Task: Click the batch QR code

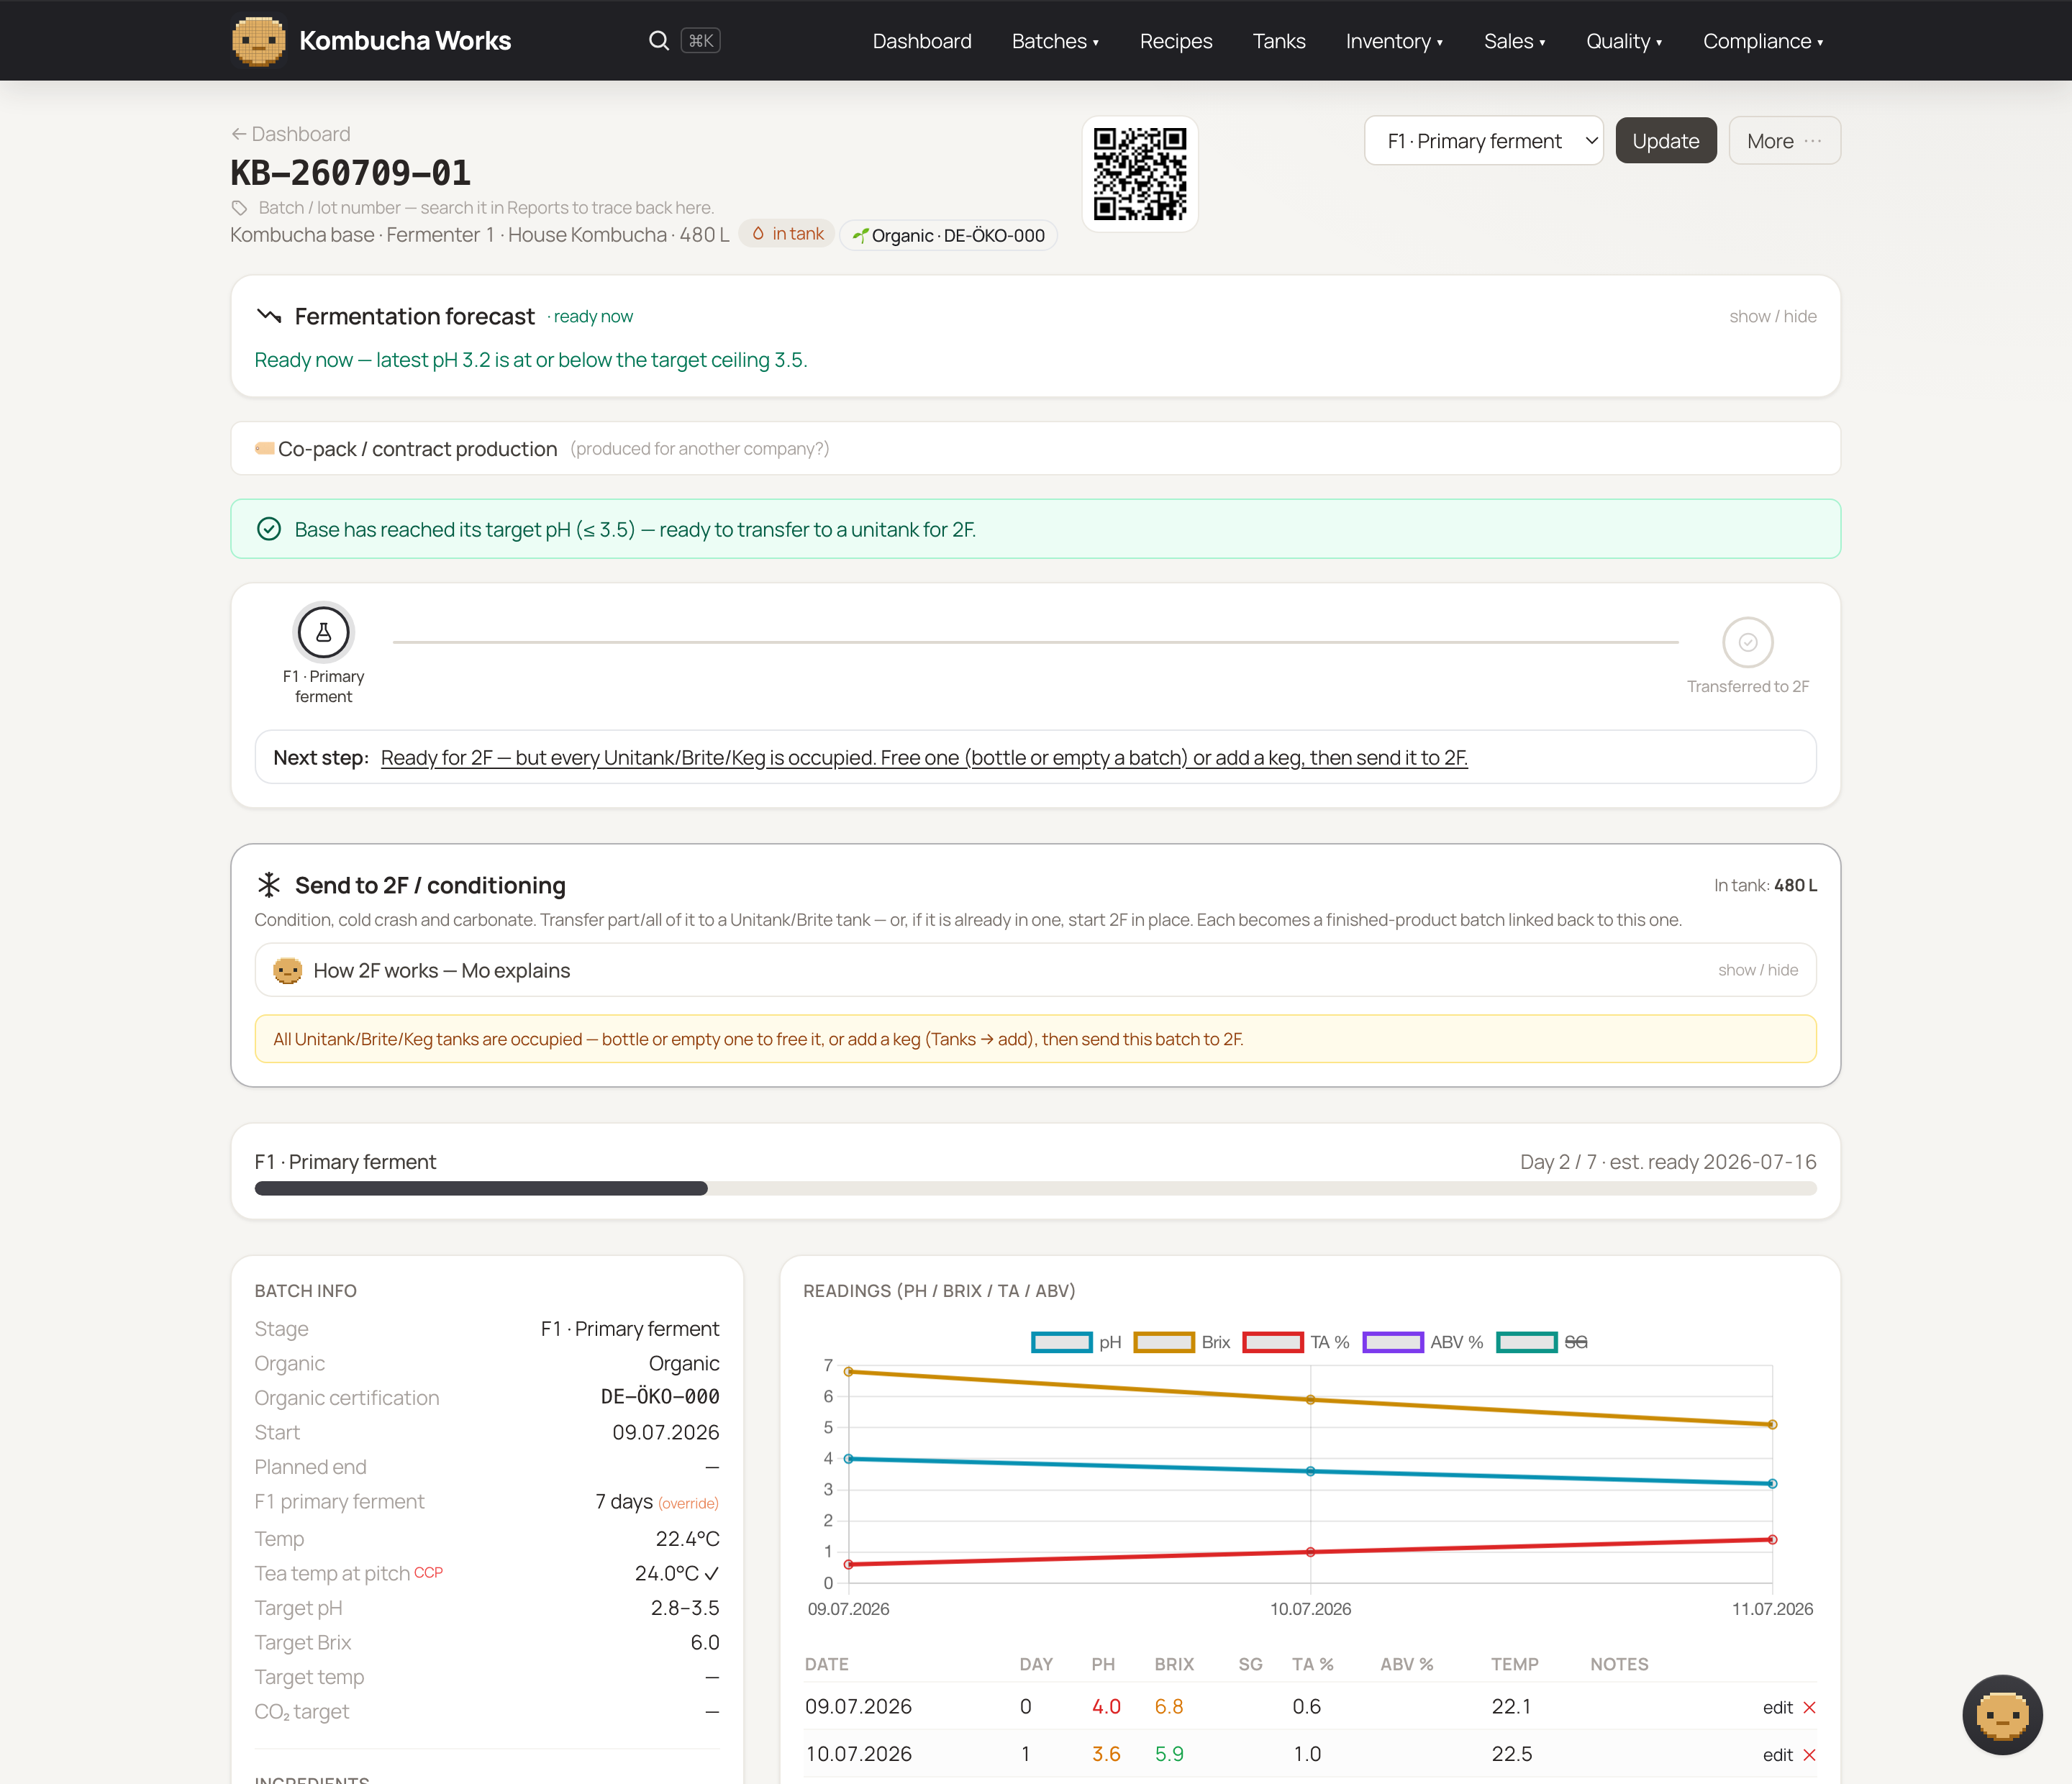Action: pyautogui.click(x=1140, y=173)
